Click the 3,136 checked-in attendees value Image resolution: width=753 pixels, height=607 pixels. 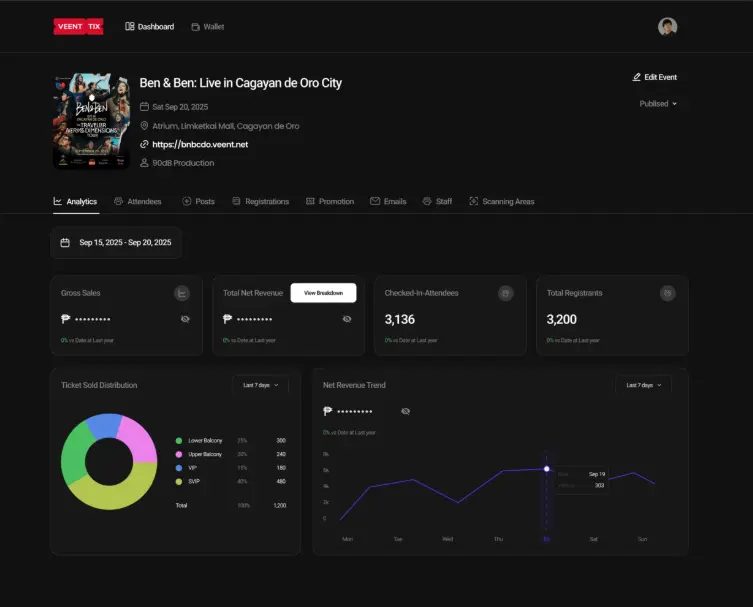pos(400,319)
